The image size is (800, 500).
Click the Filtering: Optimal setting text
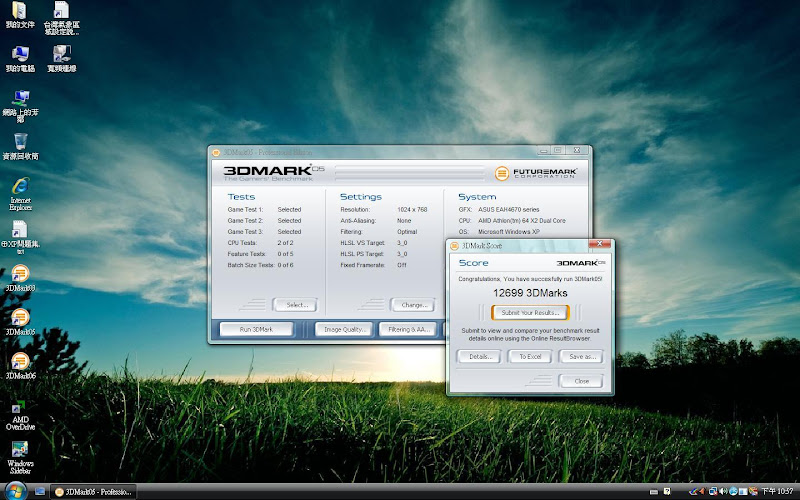click(379, 232)
